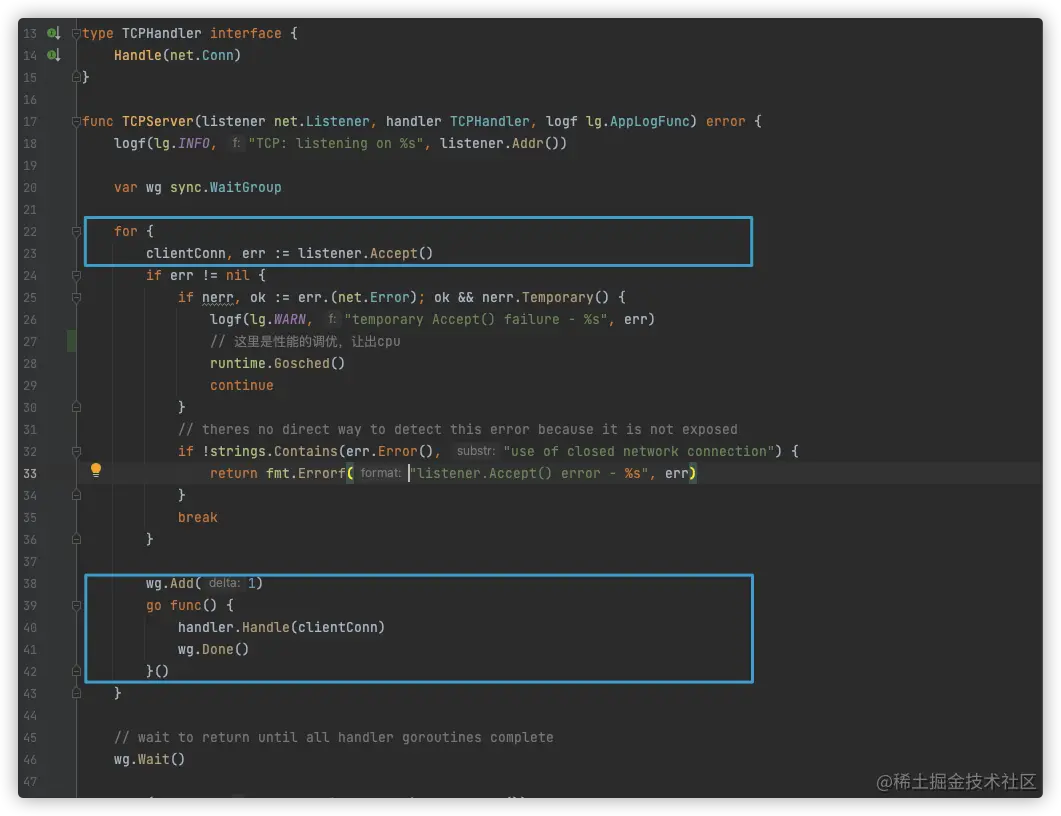This screenshot has height=816, width=1061.
Task: Click '!strings.Contains' call
Action: (x=269, y=451)
